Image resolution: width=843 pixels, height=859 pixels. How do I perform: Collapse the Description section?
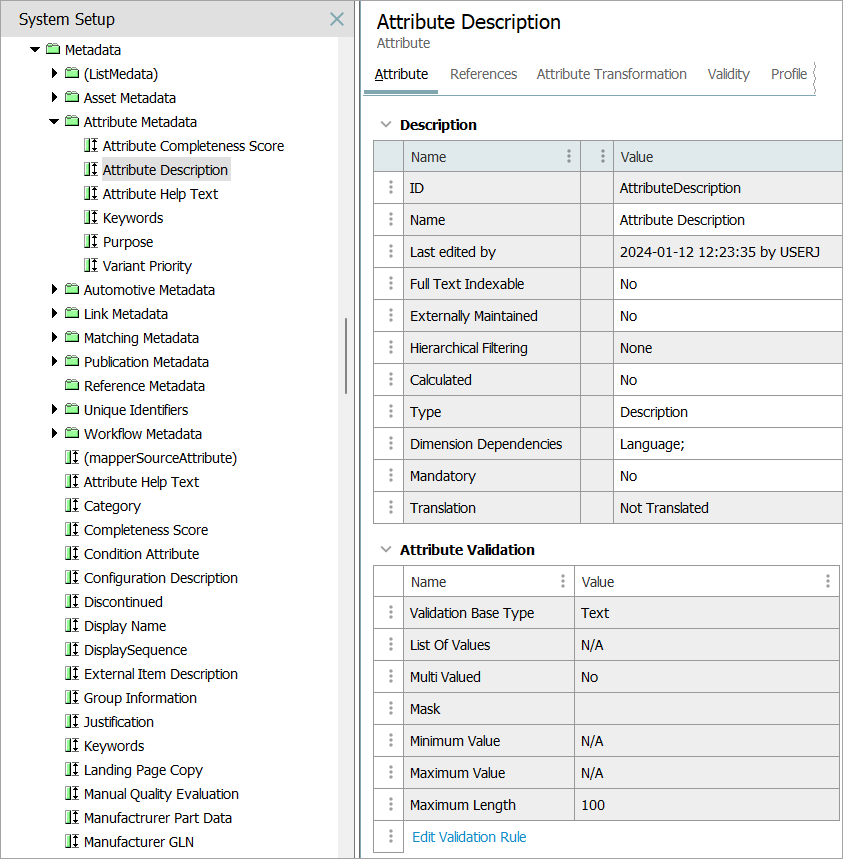(x=385, y=125)
